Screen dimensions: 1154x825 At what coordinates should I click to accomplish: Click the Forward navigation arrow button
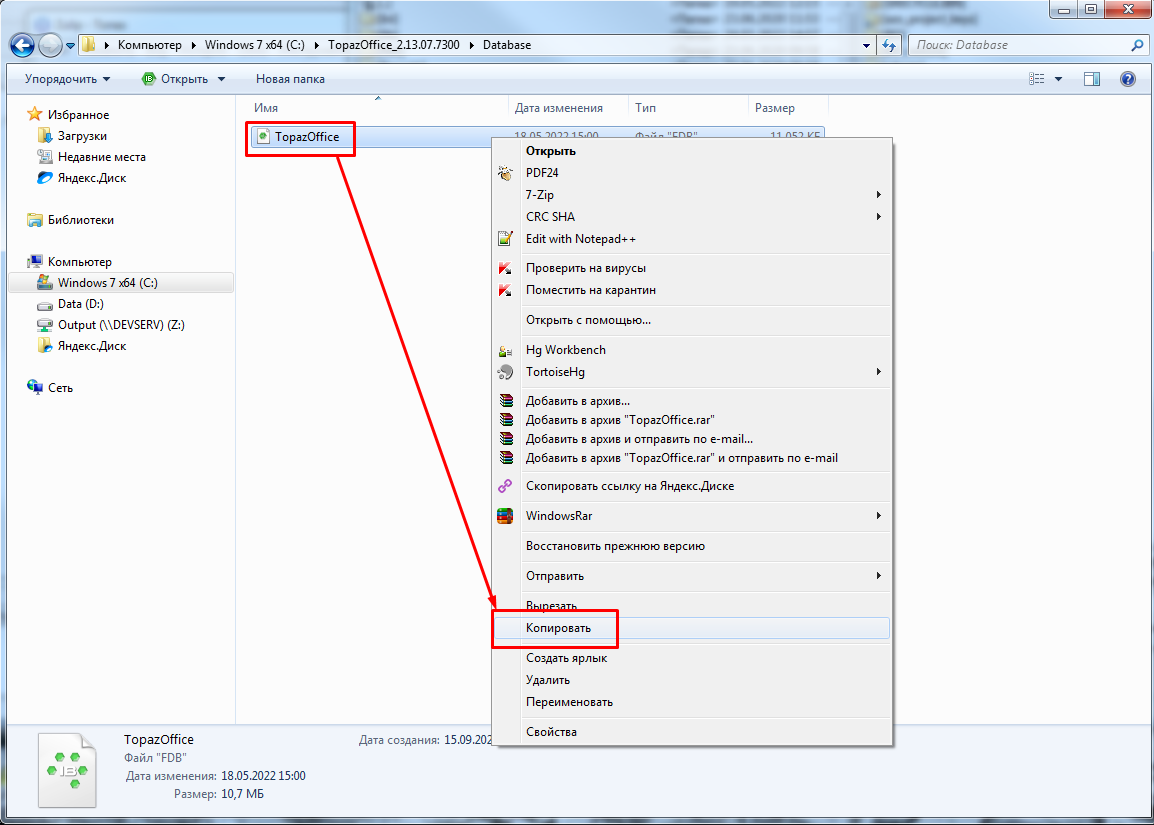coord(50,46)
